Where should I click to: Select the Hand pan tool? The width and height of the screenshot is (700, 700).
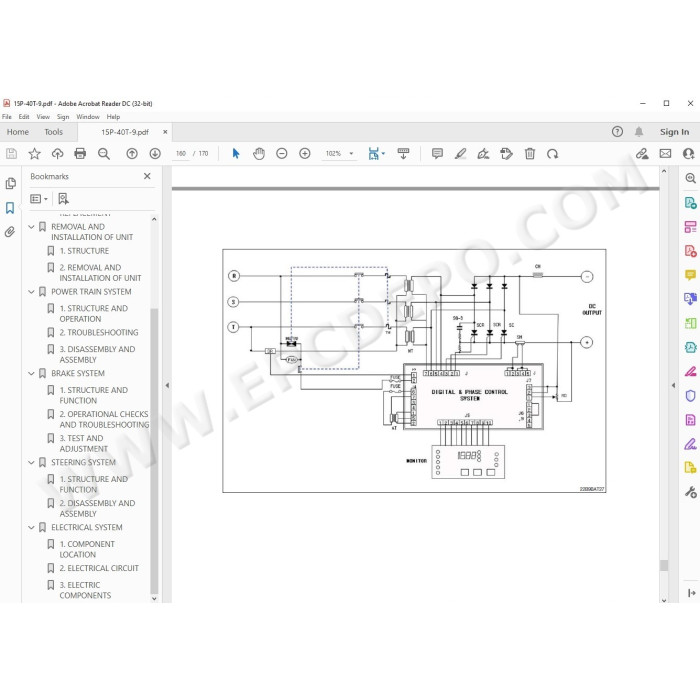(x=258, y=154)
